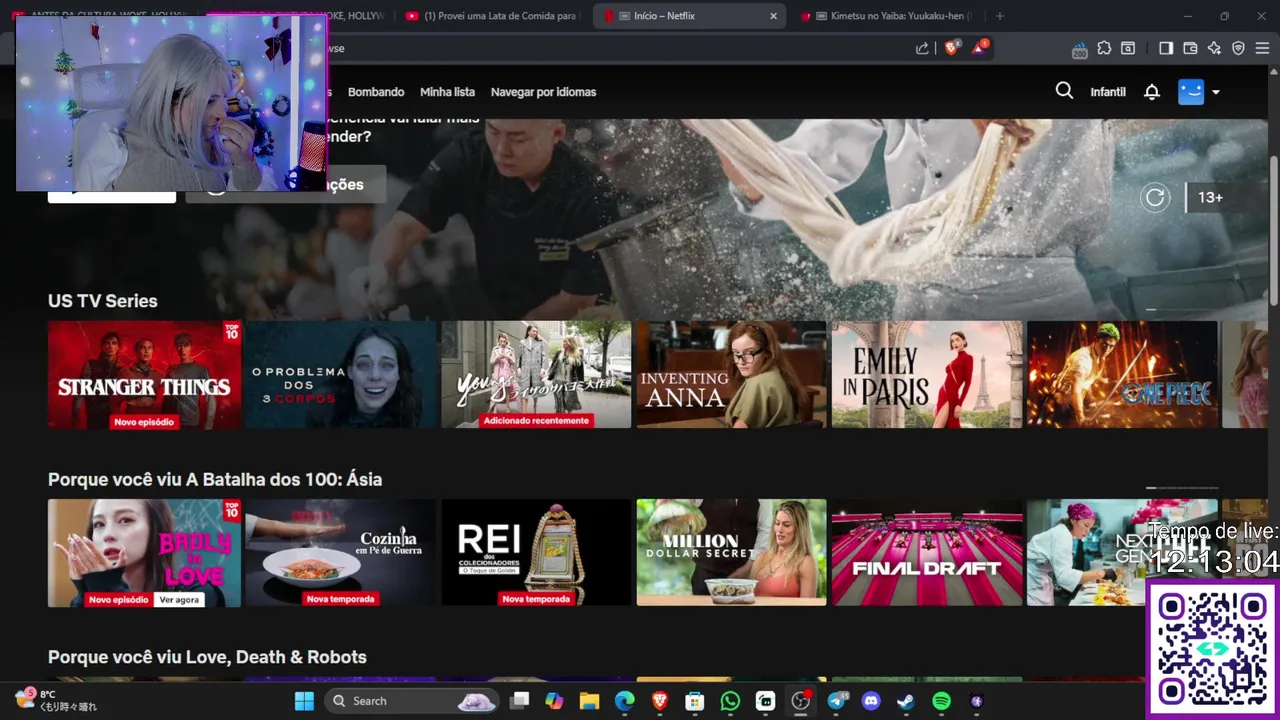
Task: Click the blue smiley profile avatar
Action: click(1191, 92)
